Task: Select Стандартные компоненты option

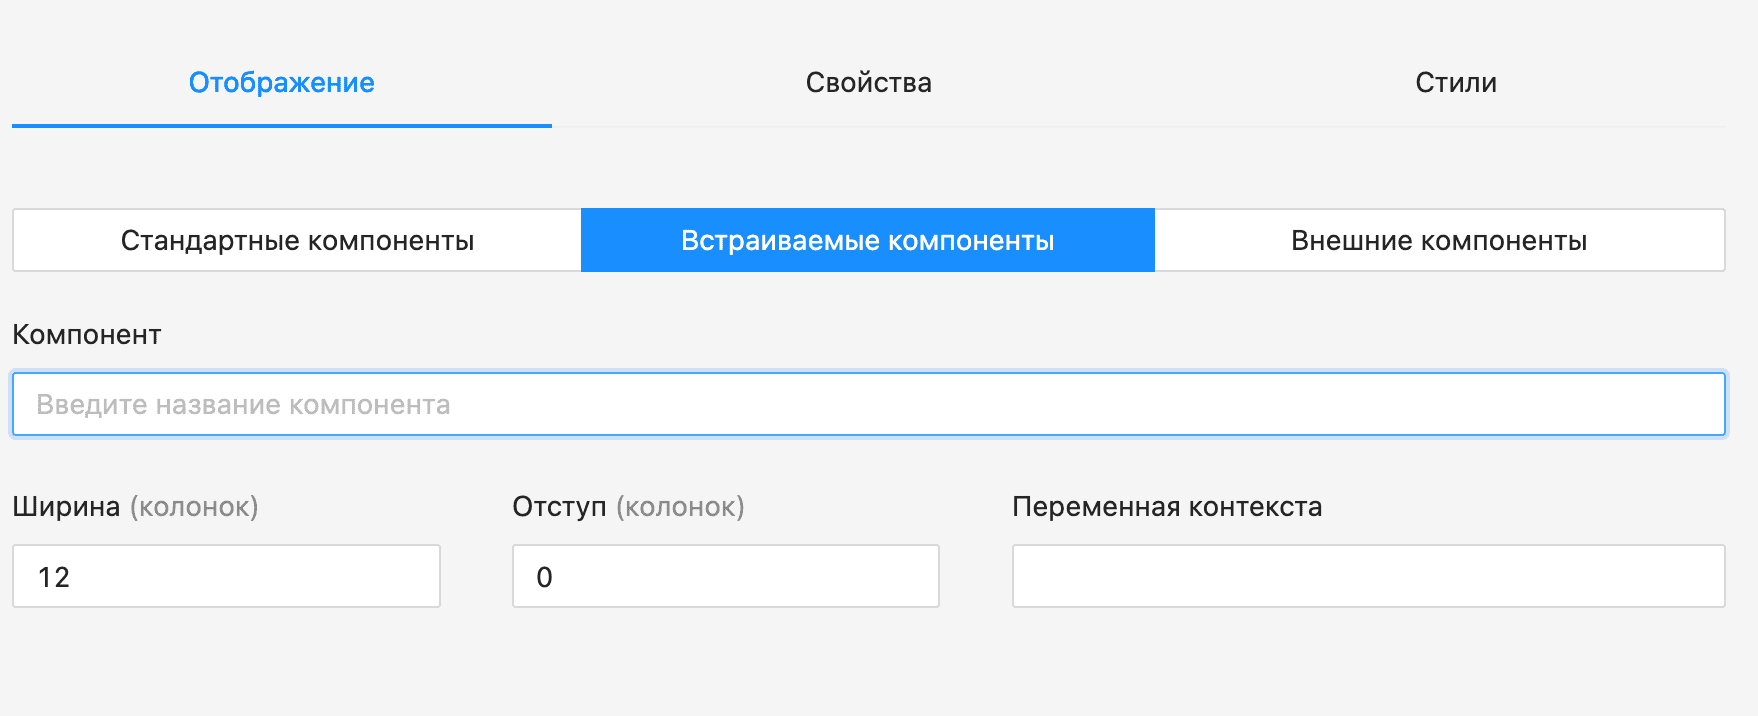Action: tap(297, 240)
